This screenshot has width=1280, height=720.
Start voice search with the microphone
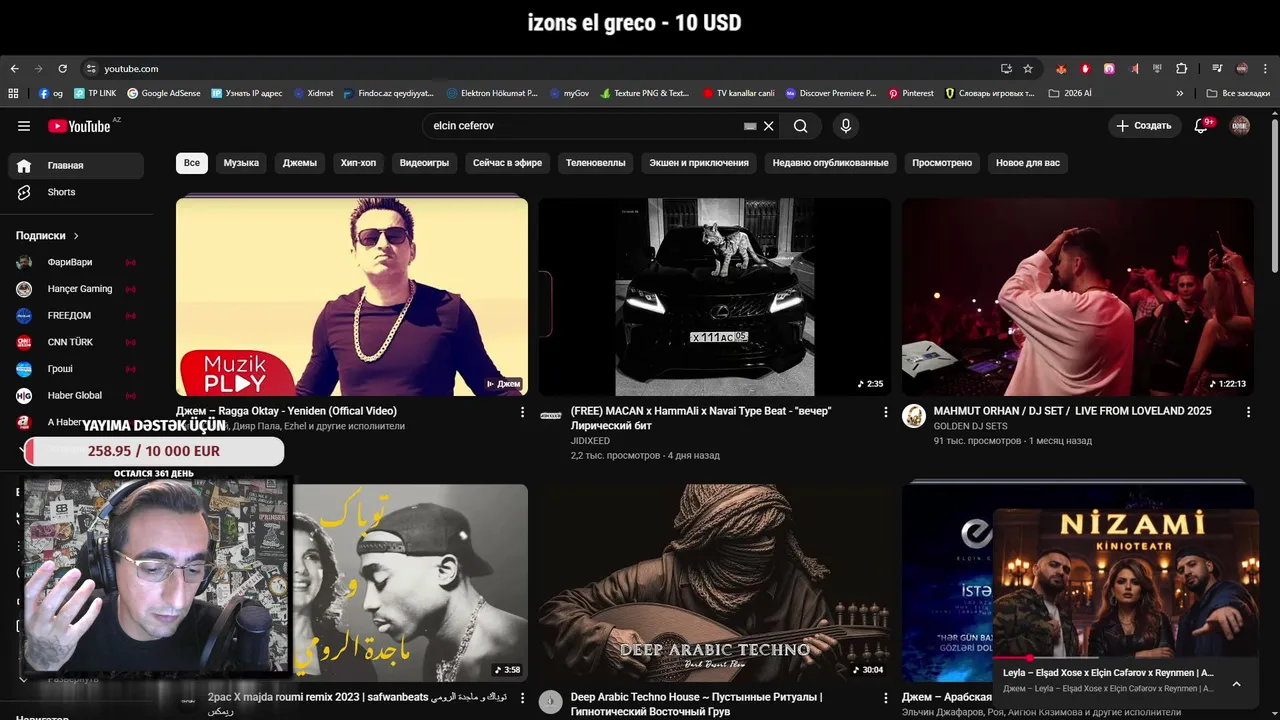point(846,126)
